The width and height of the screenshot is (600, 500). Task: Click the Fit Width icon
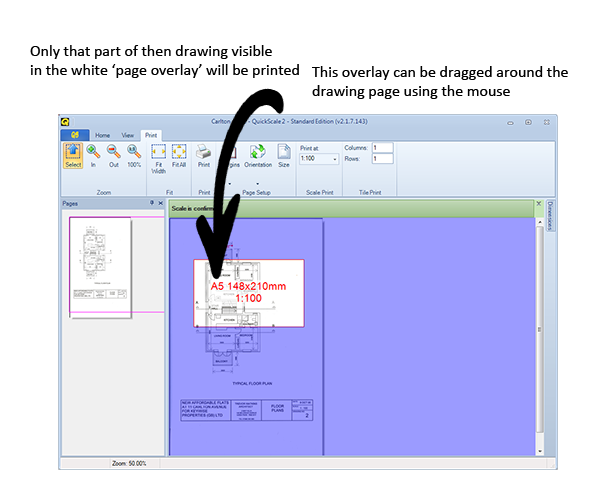[x=158, y=155]
